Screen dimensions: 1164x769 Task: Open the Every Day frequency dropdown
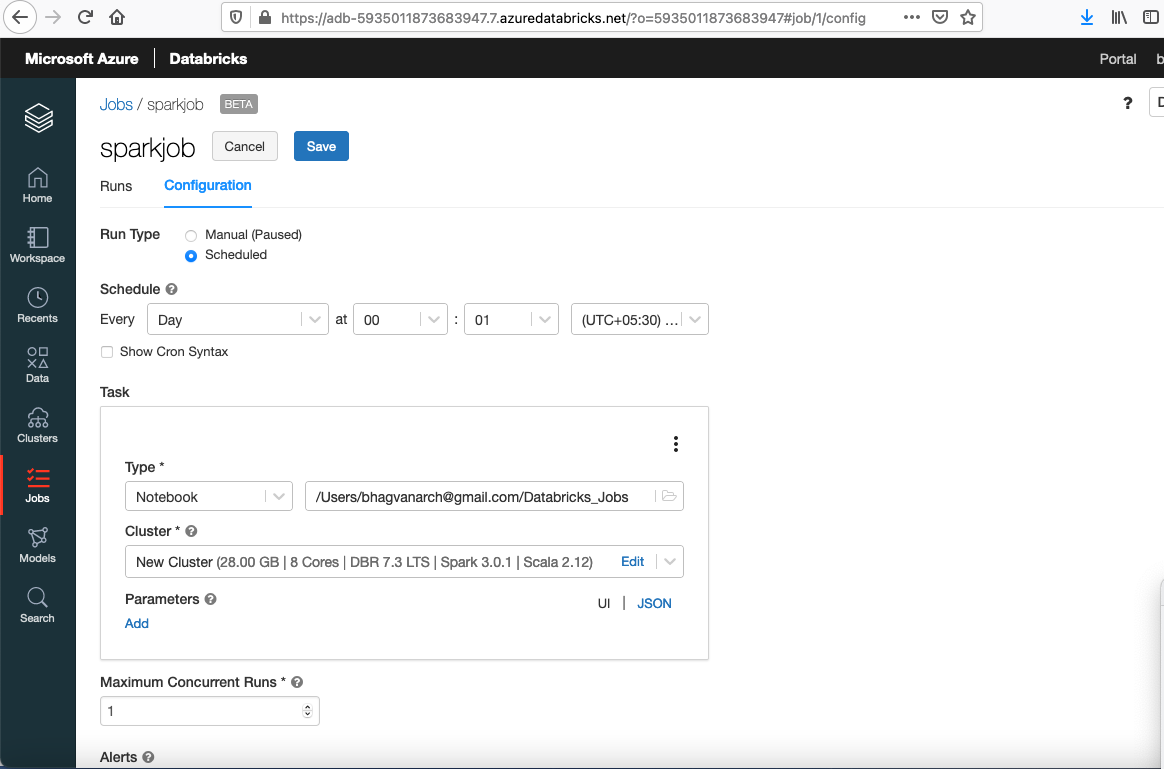[238, 319]
